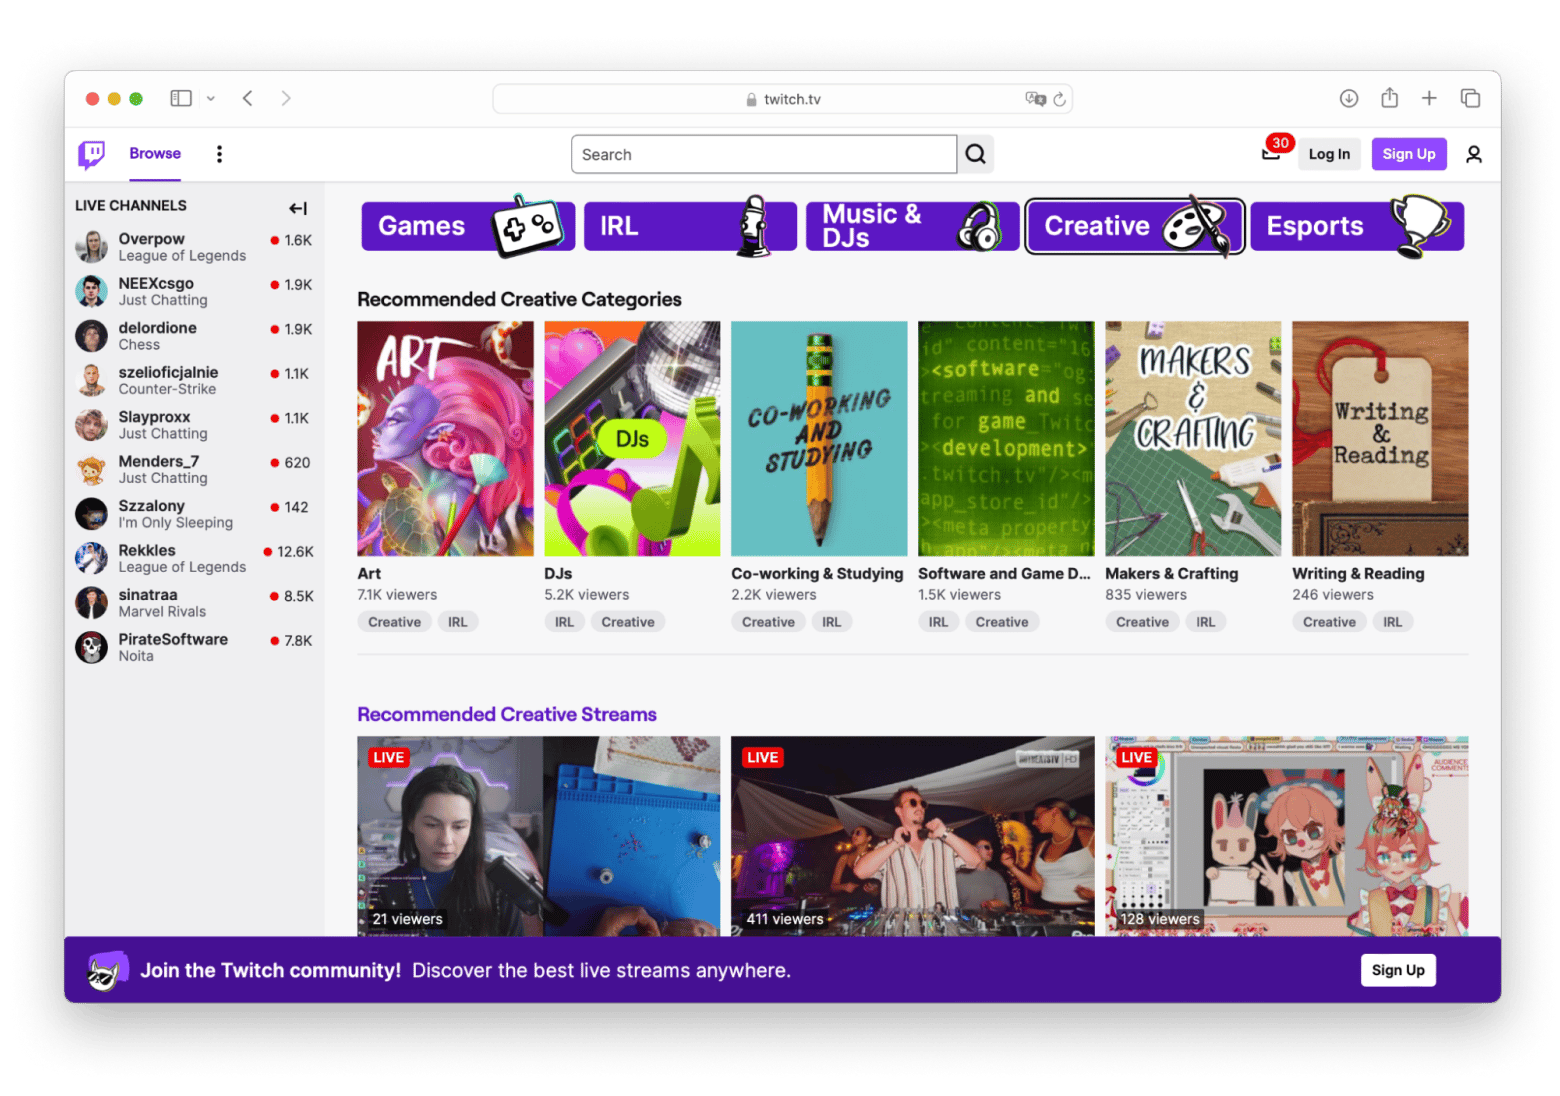Switch to the Esports category tab
Screen dimensions: 1560x1096
[x=1357, y=226]
